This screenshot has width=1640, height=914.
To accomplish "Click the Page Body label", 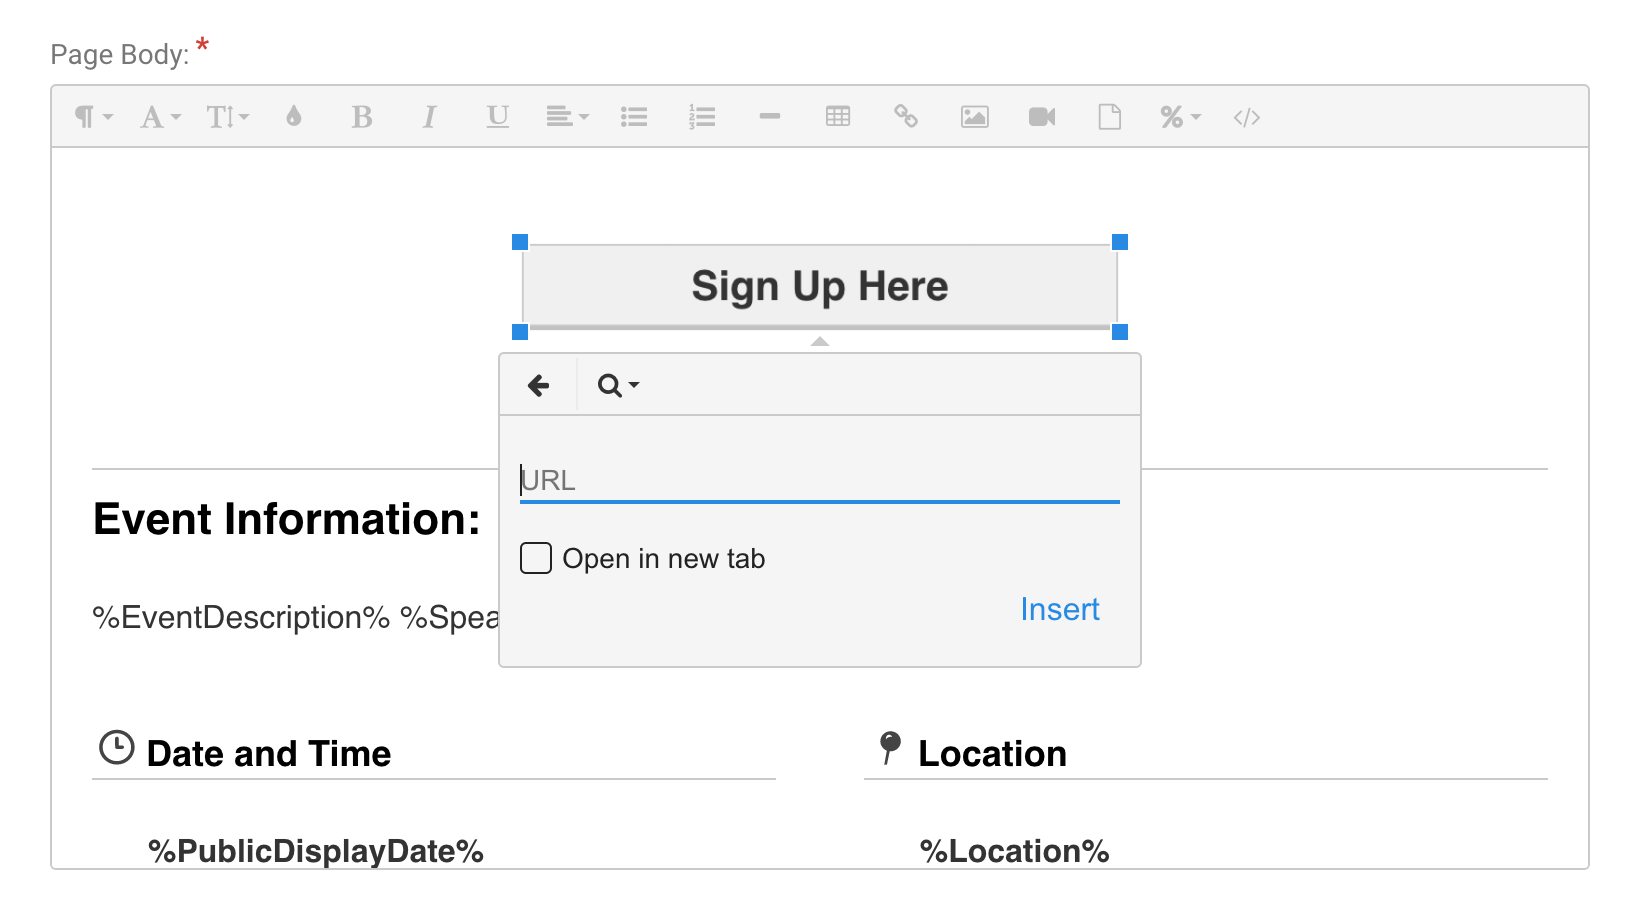I will click(x=120, y=54).
